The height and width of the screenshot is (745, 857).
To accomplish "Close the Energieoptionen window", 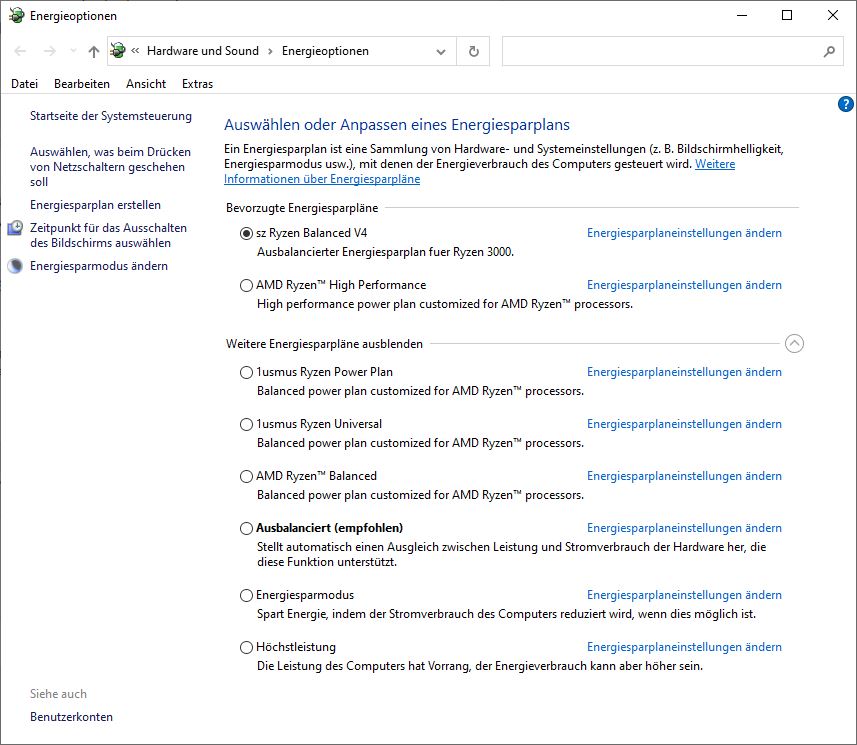I will (x=832, y=15).
